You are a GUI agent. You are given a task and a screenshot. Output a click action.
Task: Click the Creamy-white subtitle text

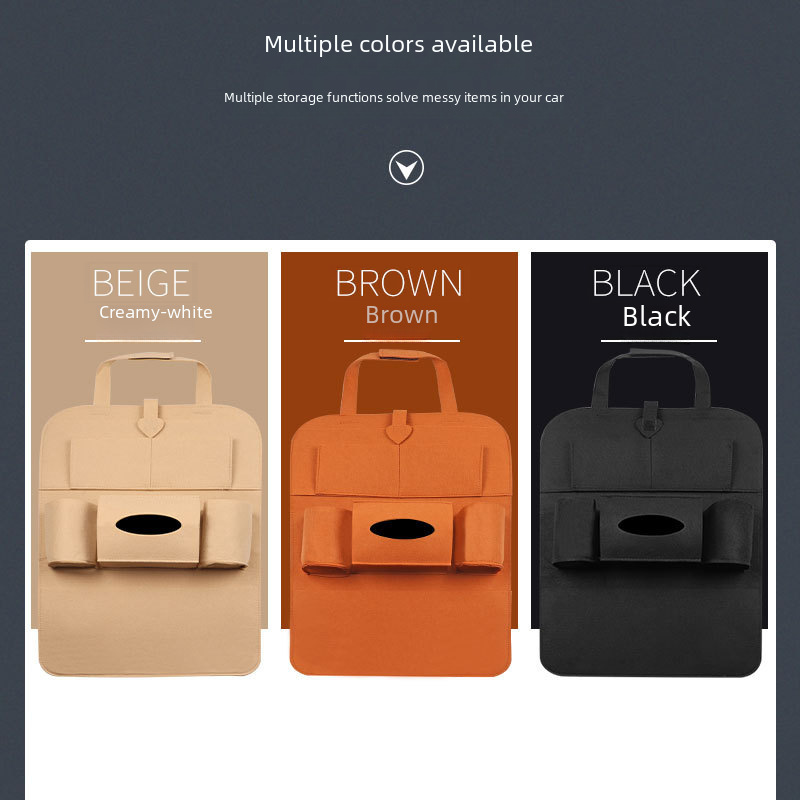click(x=156, y=312)
